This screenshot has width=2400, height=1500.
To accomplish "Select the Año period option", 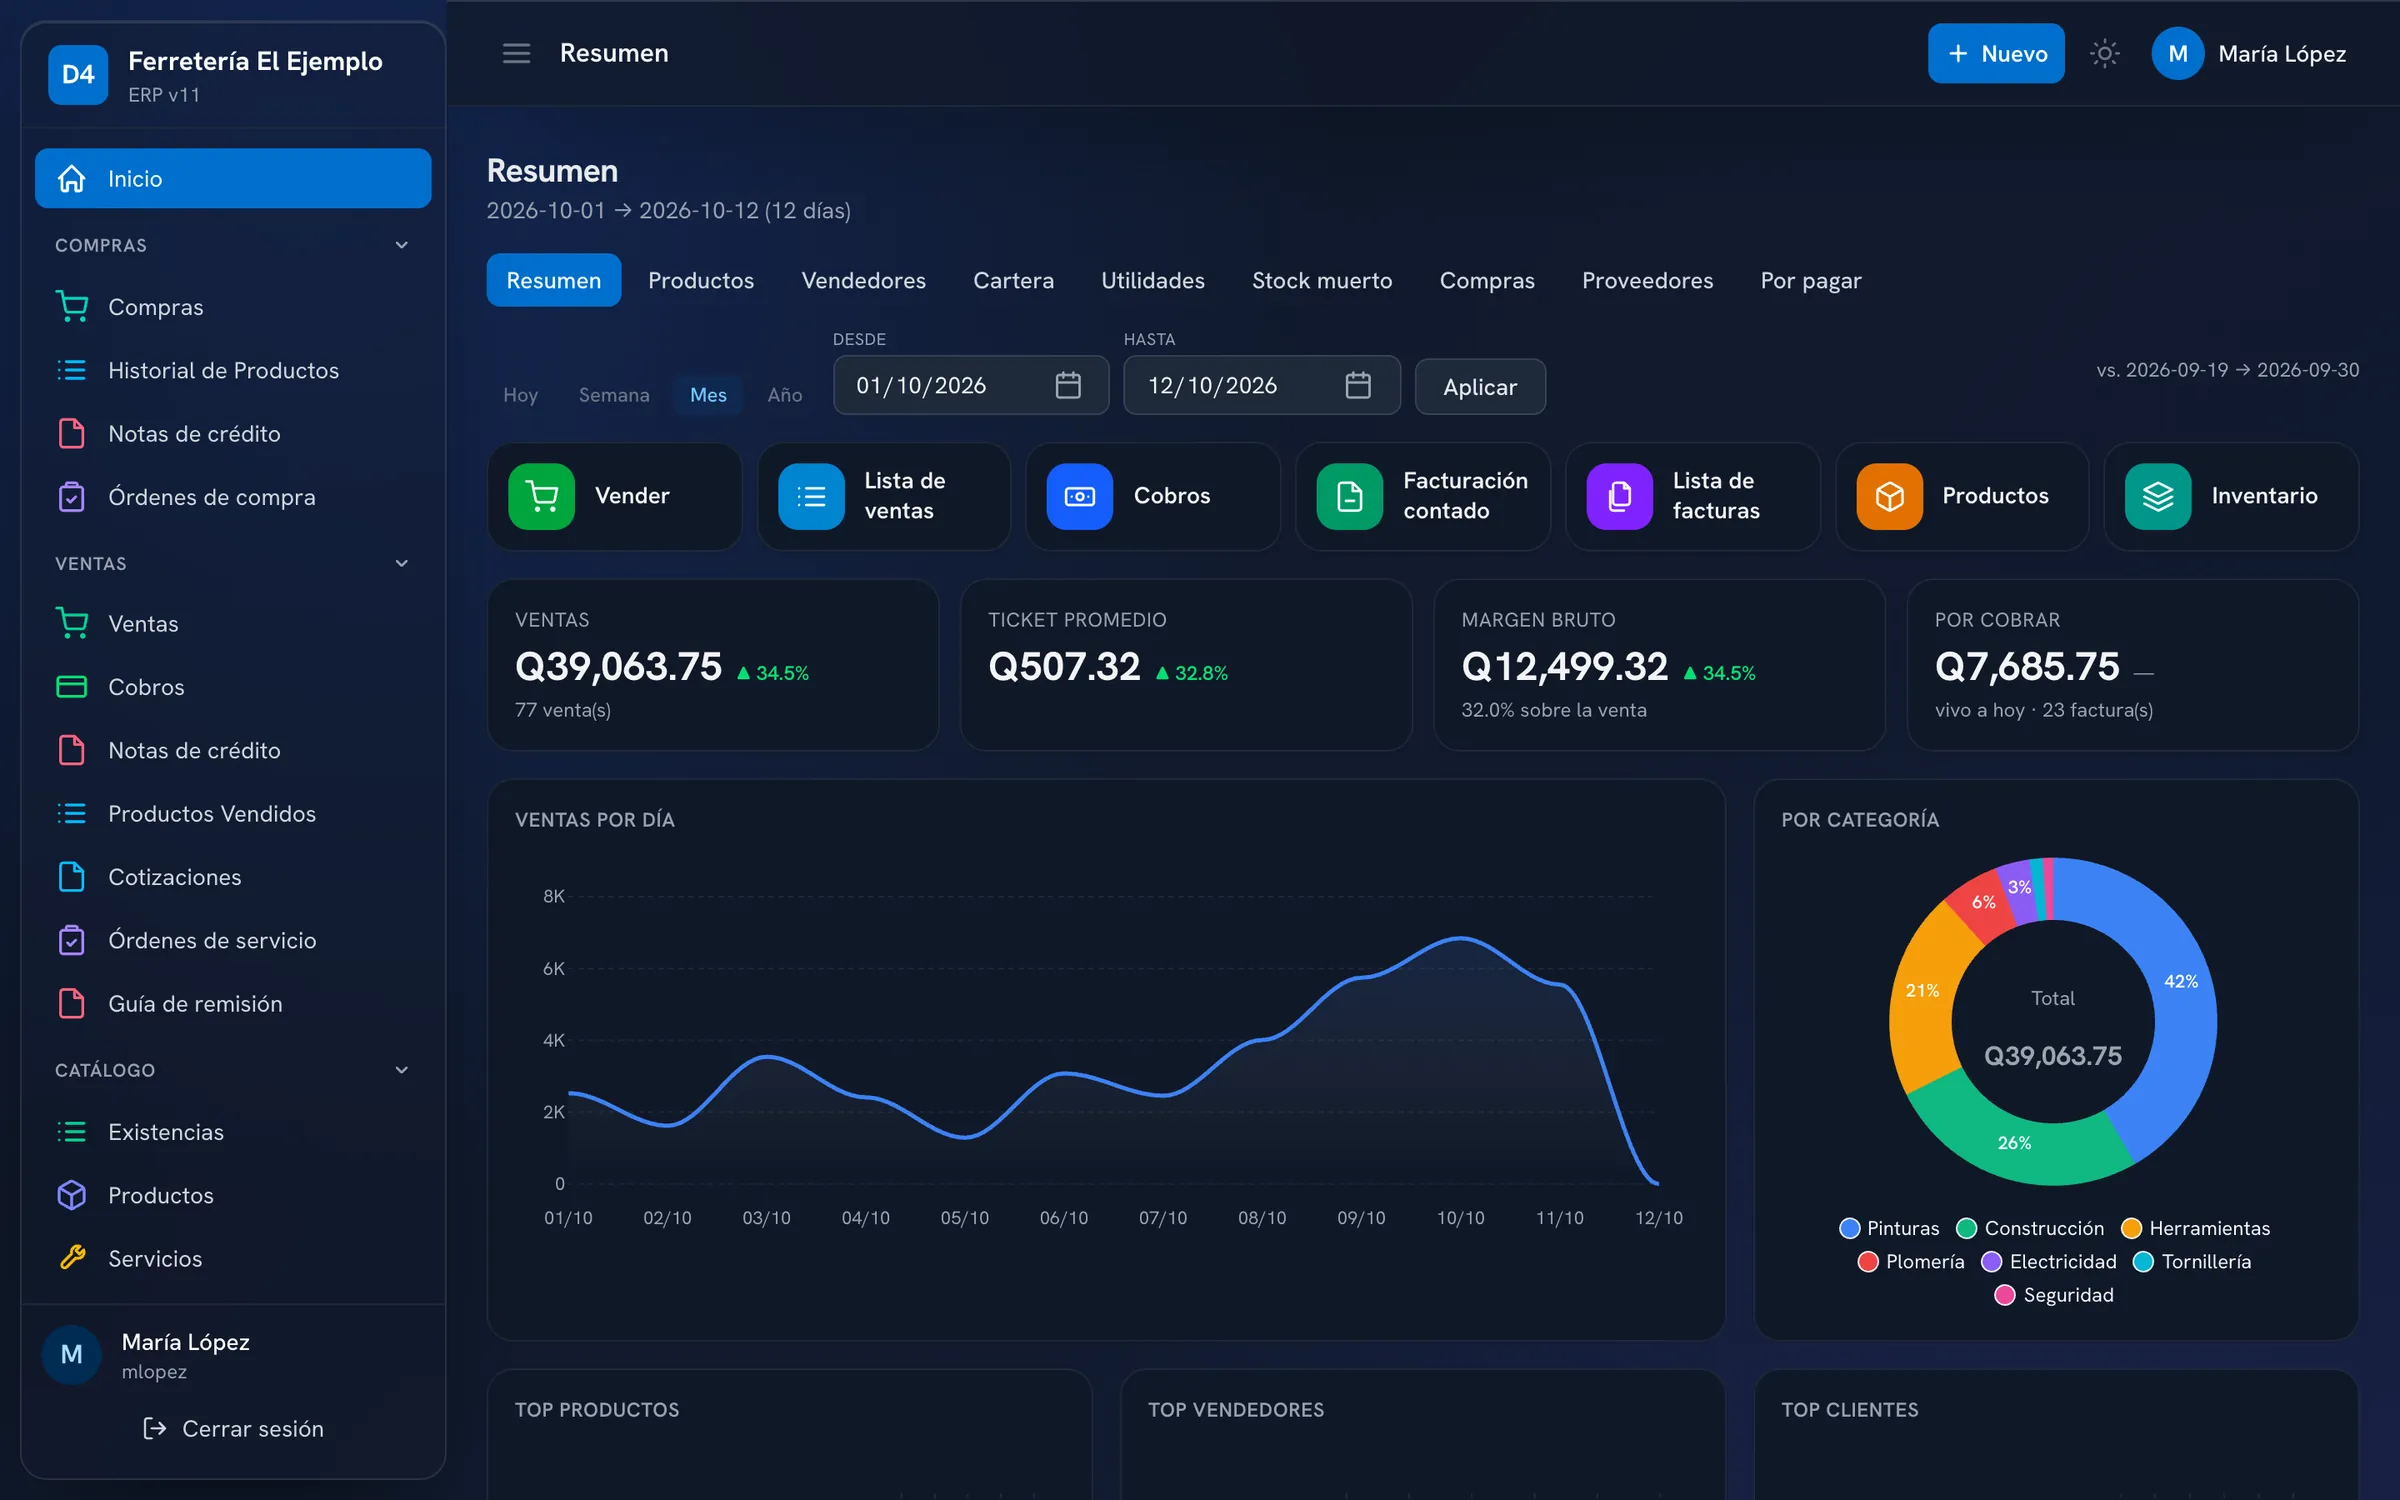I will pos(785,395).
